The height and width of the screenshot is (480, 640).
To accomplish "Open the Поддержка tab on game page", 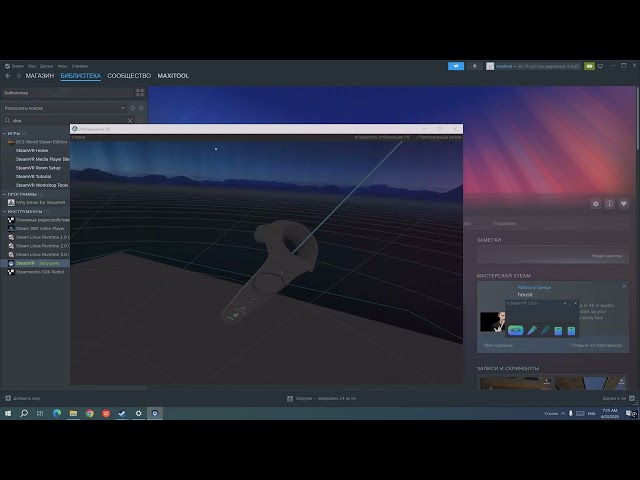I will click(504, 223).
